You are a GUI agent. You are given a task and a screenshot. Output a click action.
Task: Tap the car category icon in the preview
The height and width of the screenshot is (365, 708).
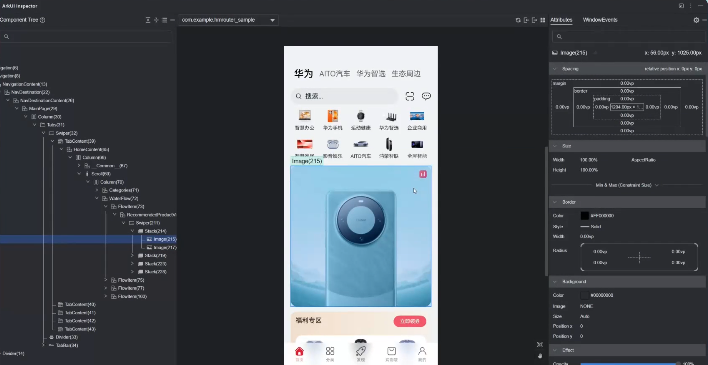click(360, 144)
